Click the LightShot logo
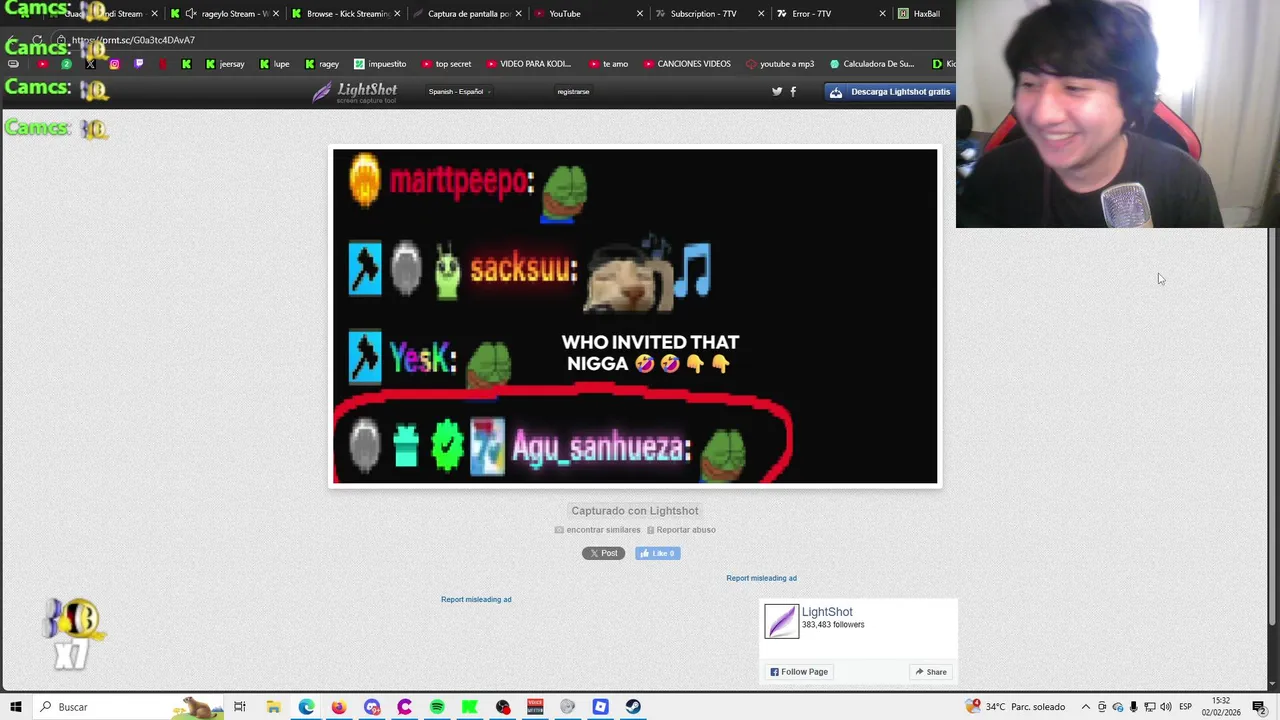This screenshot has height=720, width=1280. (355, 92)
